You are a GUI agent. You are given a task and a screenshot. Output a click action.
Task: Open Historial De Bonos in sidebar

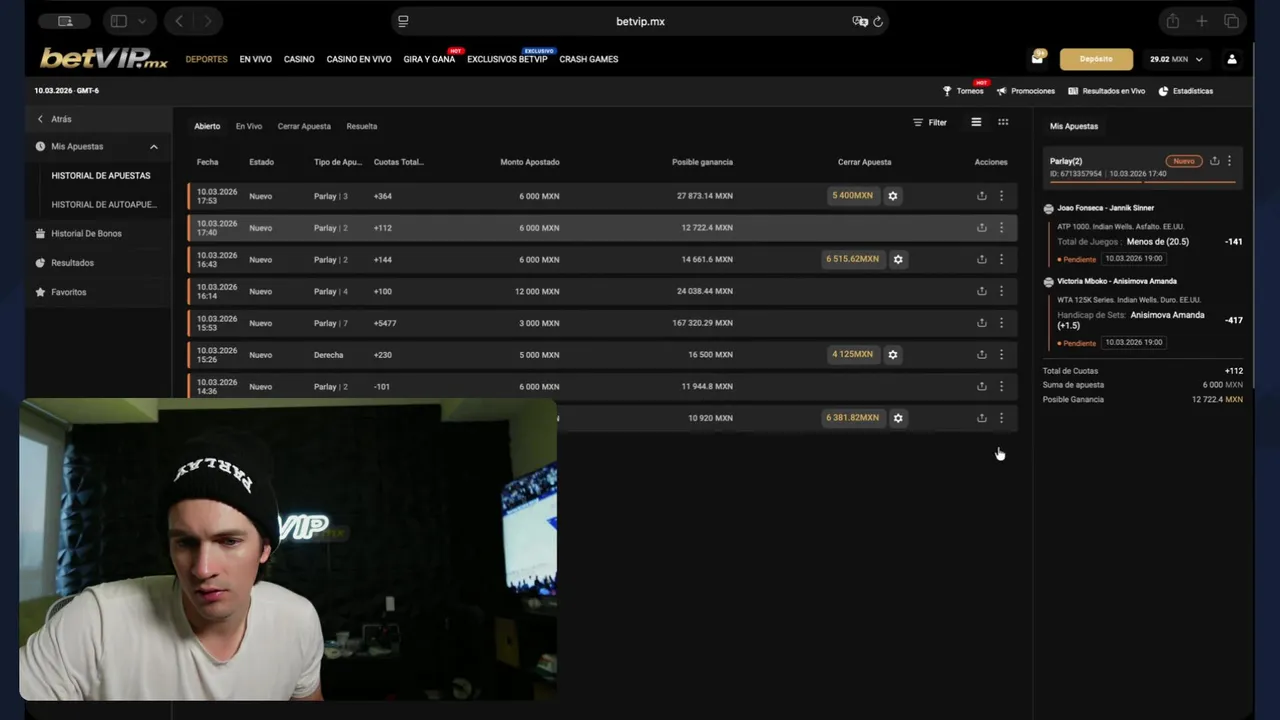tap(86, 234)
